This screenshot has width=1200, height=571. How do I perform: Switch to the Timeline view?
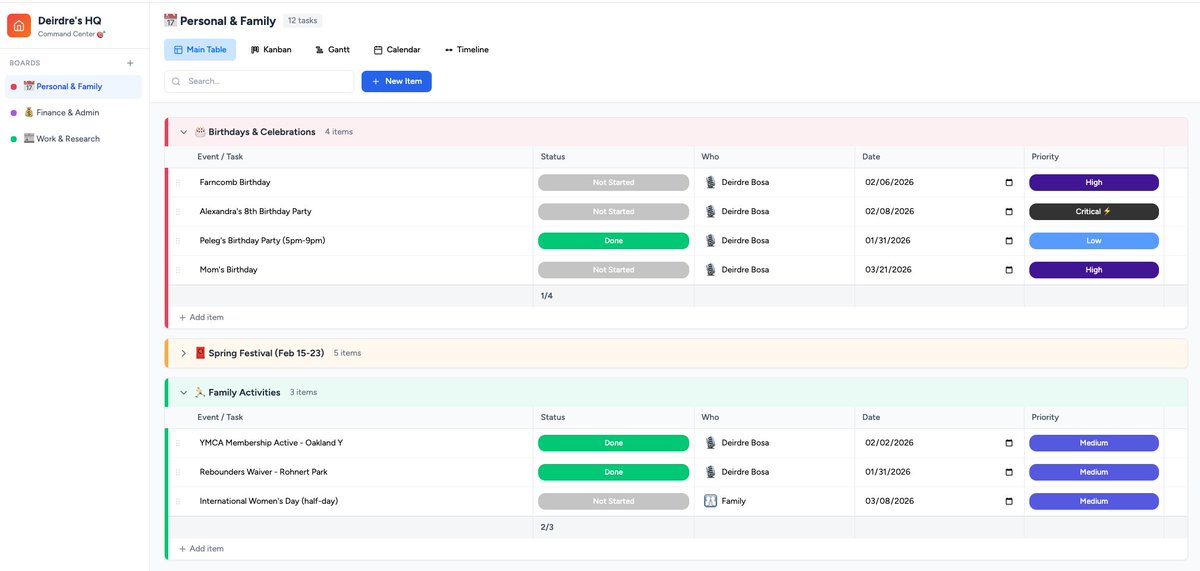(467, 50)
